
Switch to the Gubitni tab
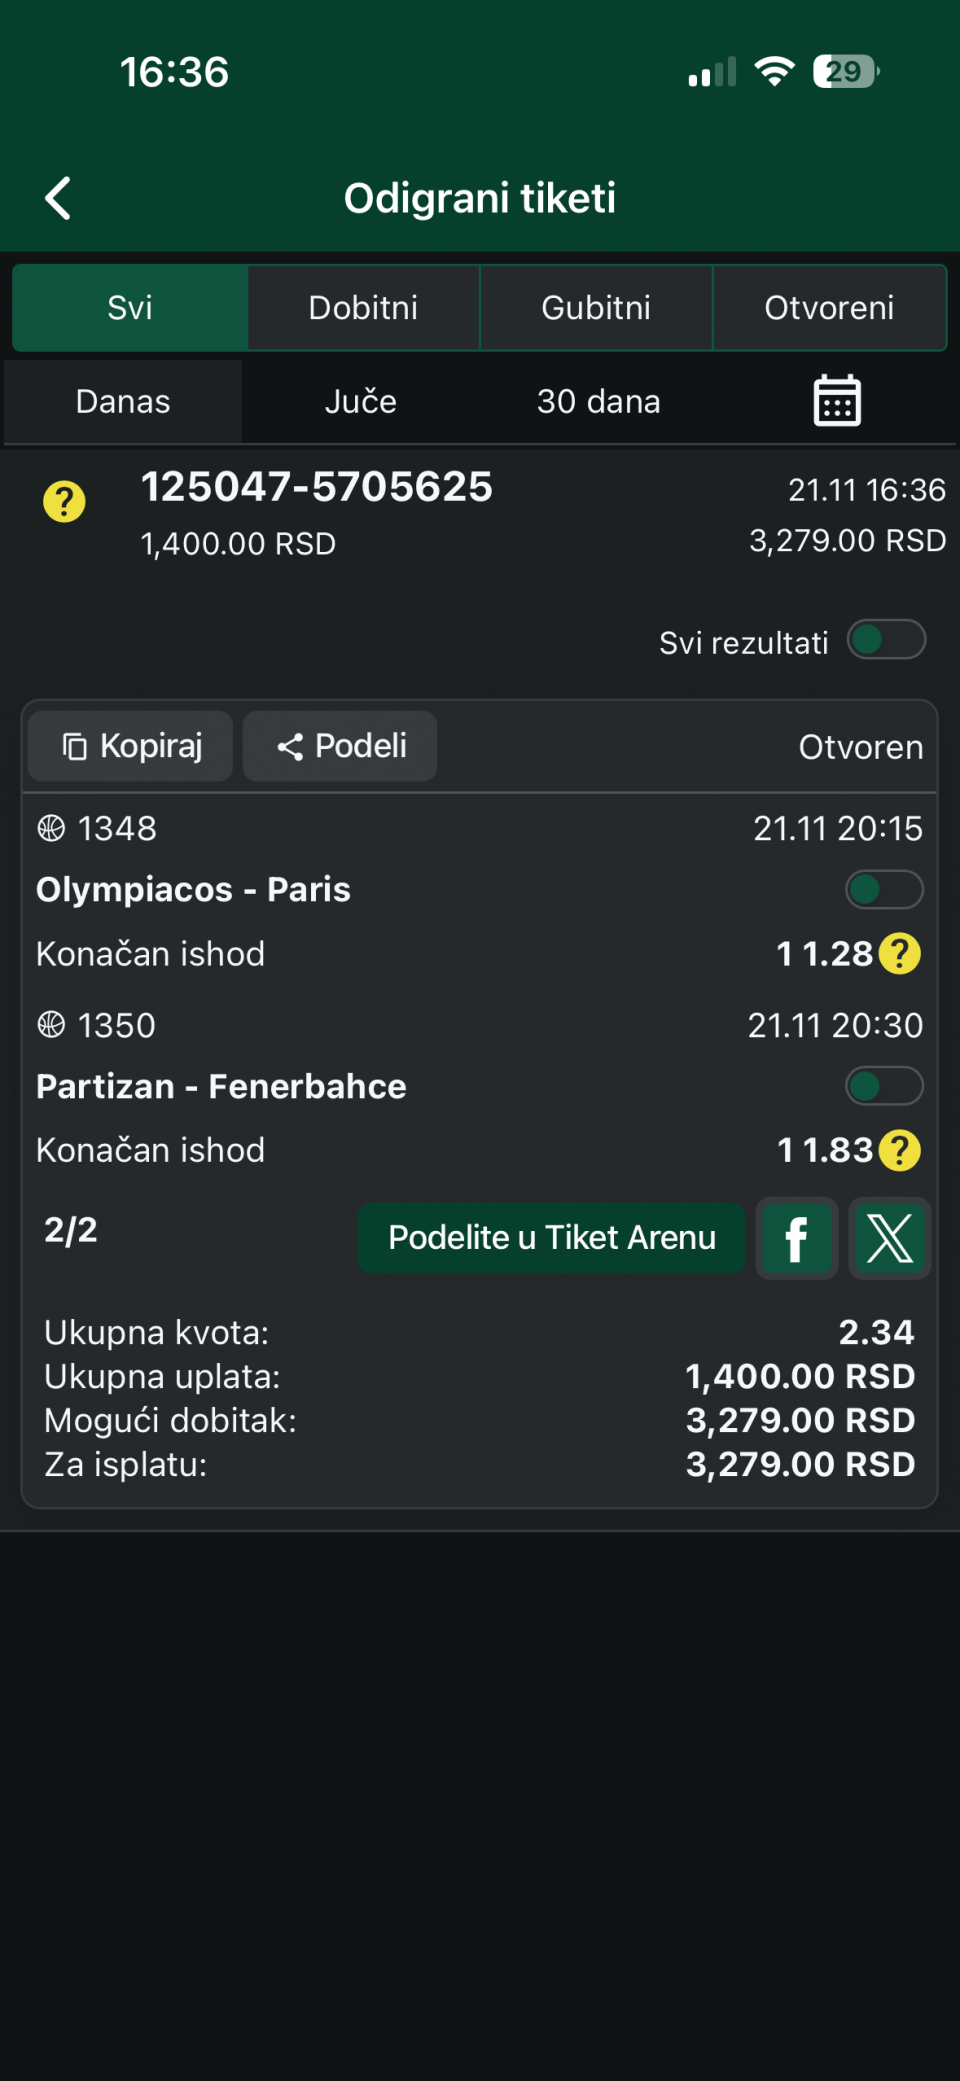coord(596,308)
